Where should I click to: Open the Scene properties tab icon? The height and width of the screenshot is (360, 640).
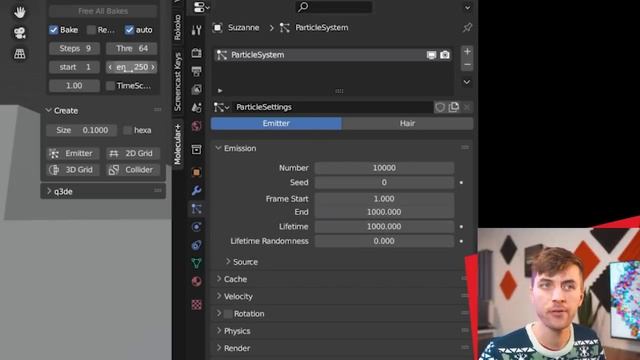click(x=196, y=107)
